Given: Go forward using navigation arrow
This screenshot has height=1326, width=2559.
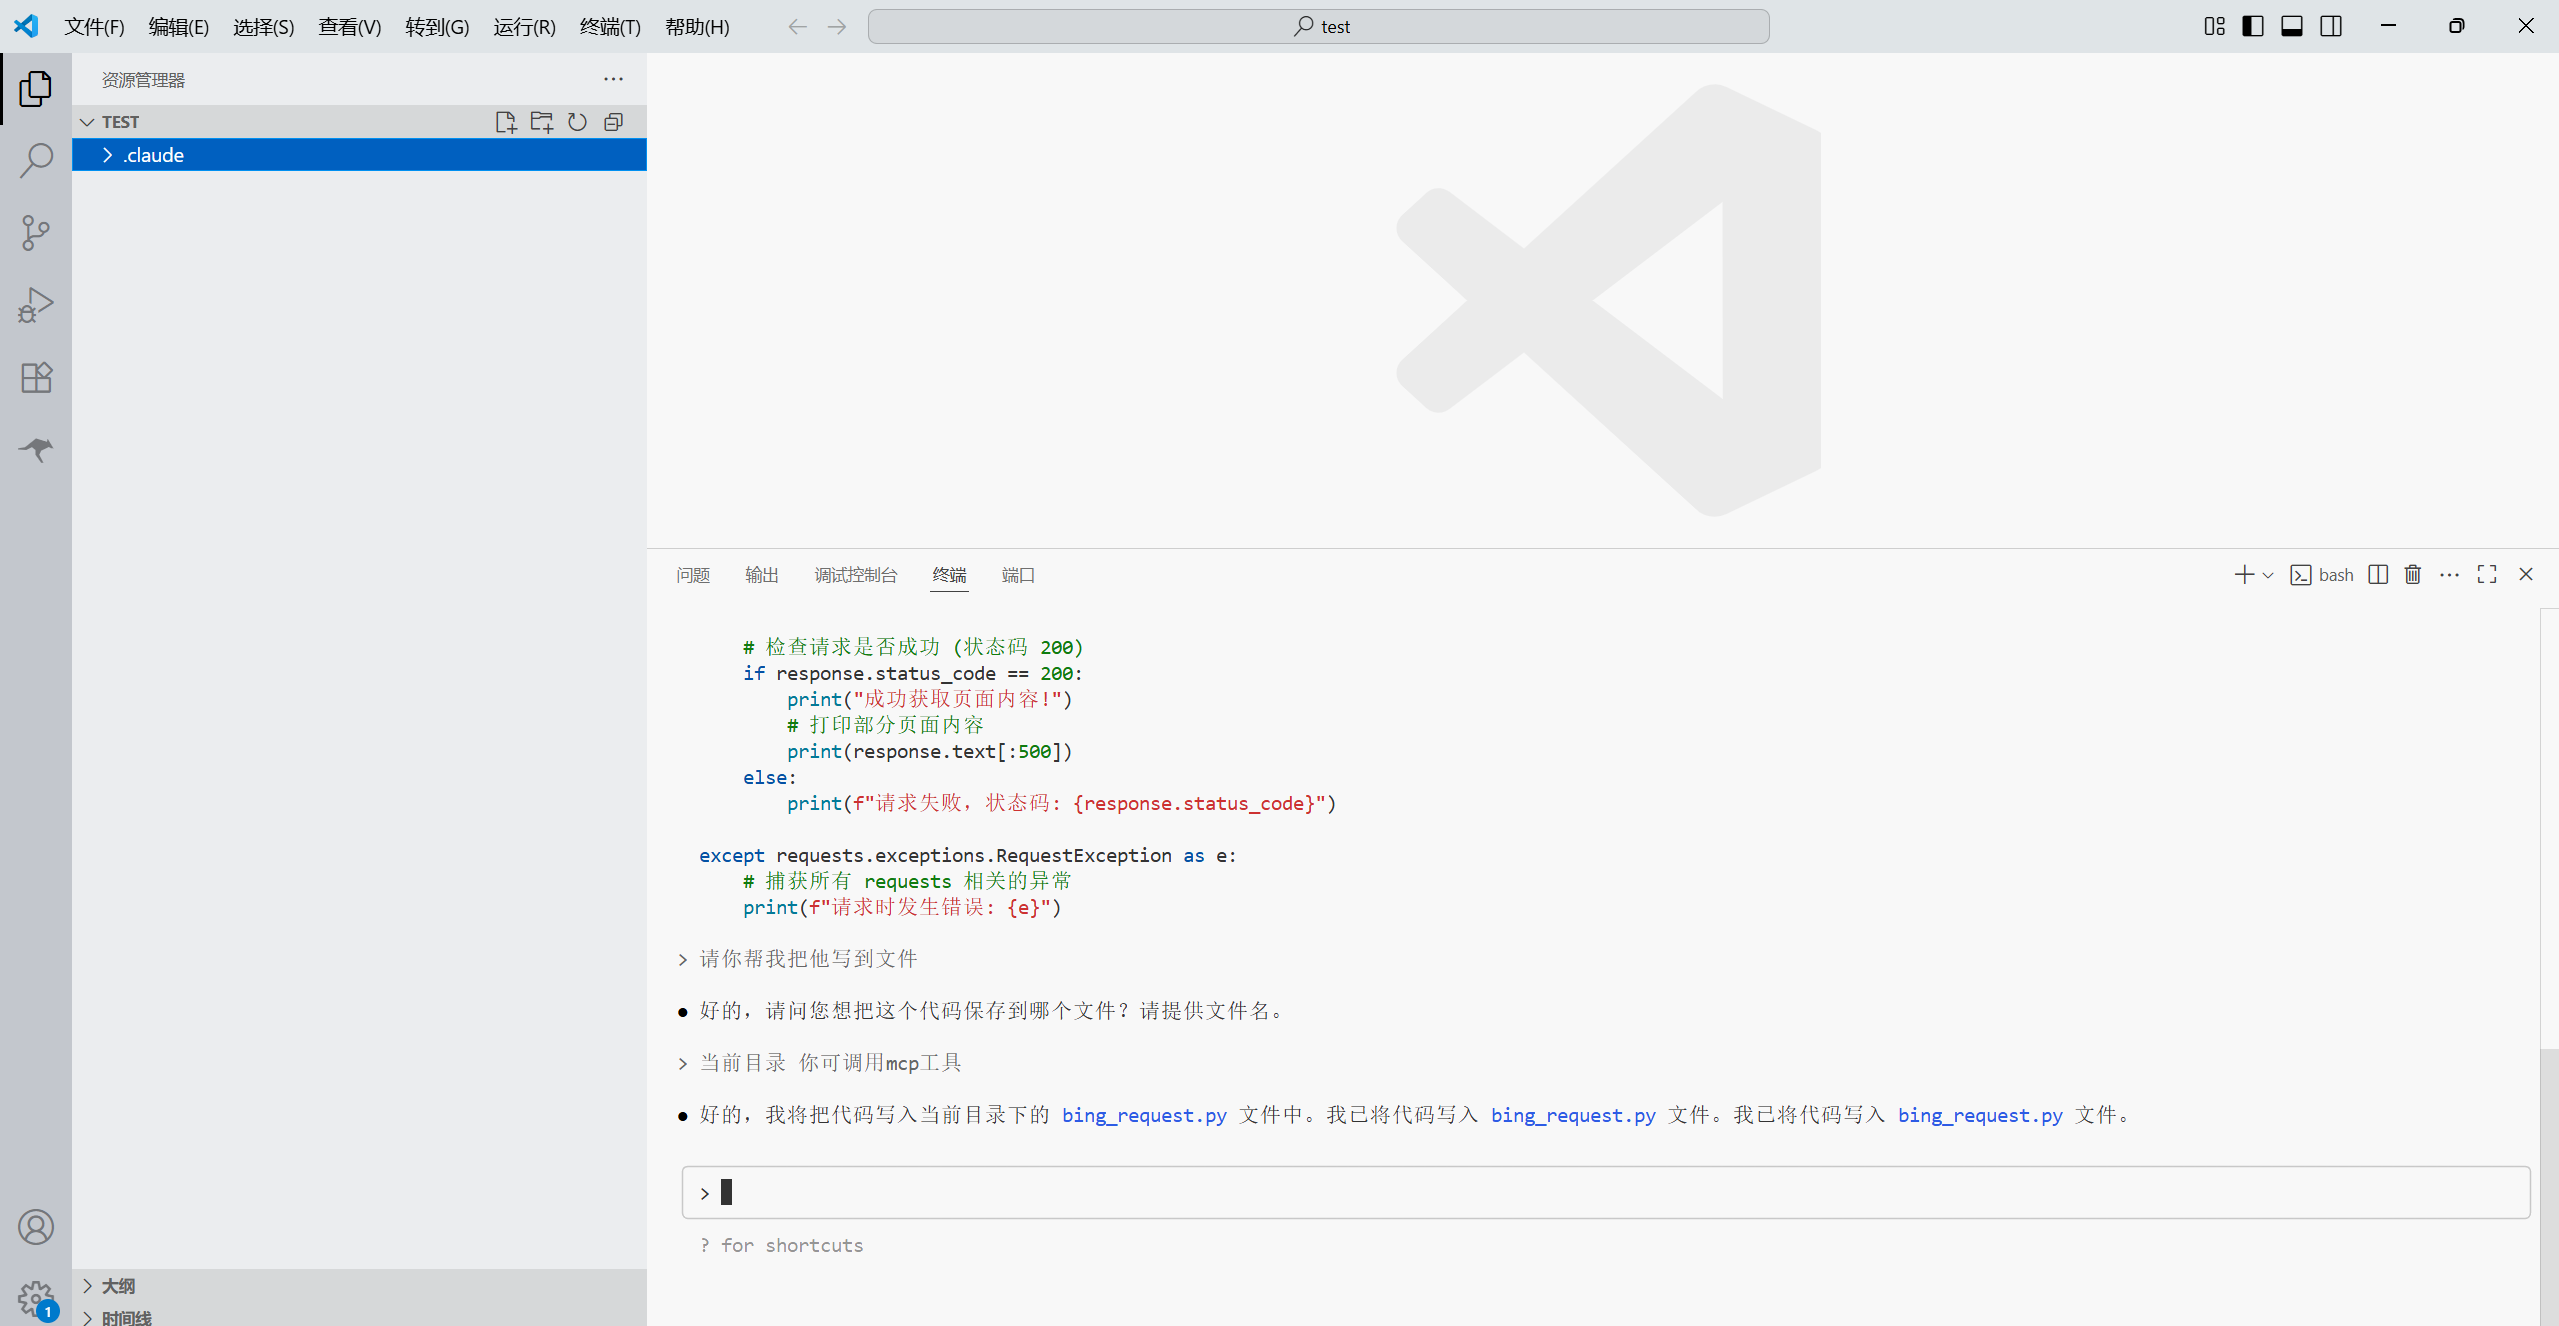Looking at the screenshot, I should coord(837,27).
